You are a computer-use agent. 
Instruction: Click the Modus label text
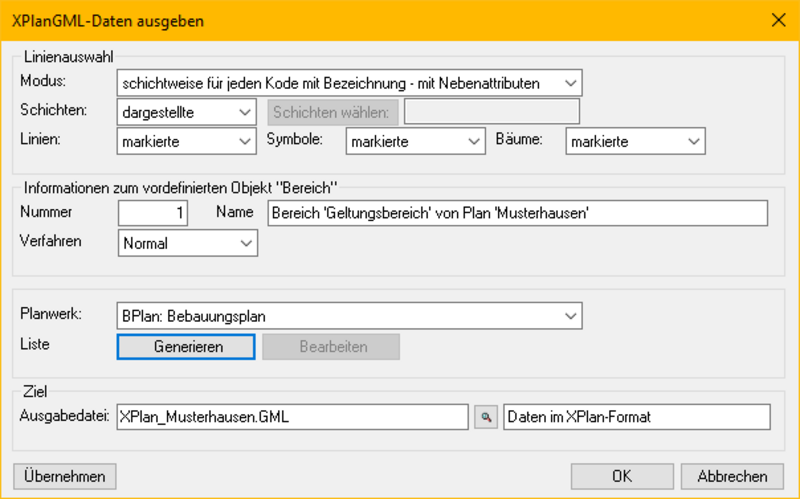point(43,81)
